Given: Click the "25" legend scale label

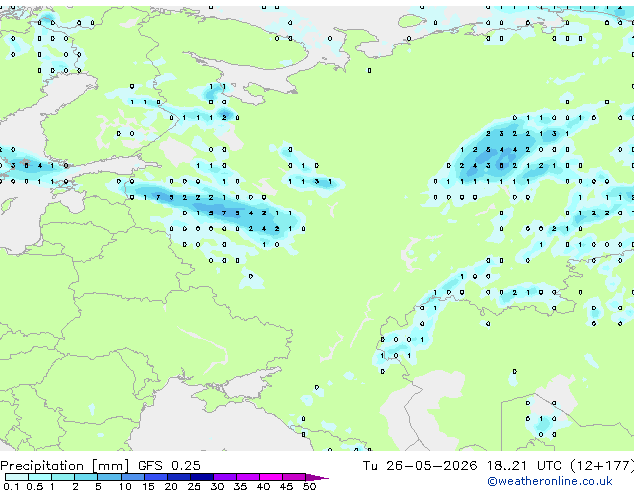Looking at the screenshot, I should pos(194,486).
